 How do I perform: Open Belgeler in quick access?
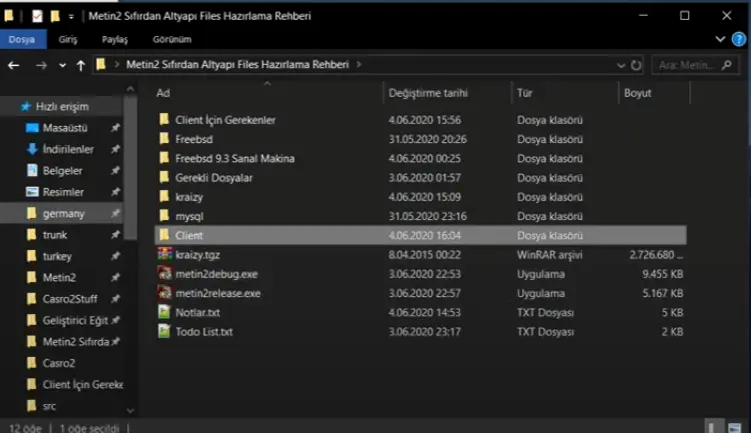tap(62, 171)
